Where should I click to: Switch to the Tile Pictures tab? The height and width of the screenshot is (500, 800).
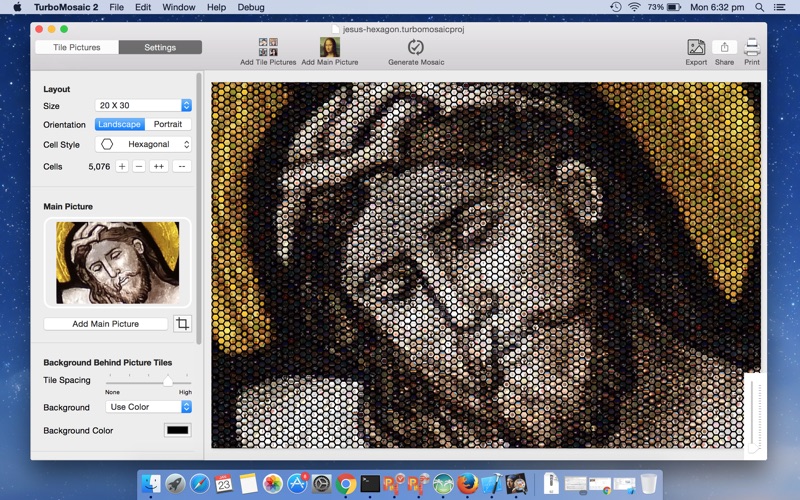click(77, 47)
